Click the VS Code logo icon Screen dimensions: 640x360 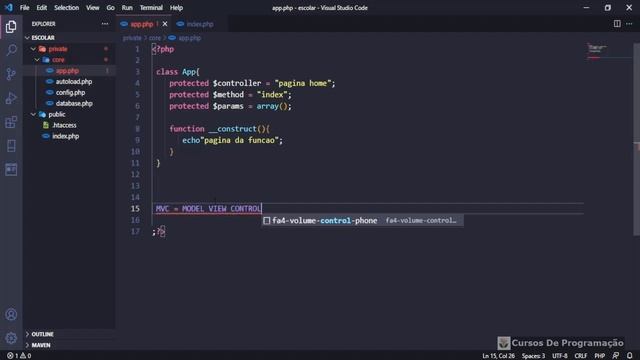click(x=9, y=7)
